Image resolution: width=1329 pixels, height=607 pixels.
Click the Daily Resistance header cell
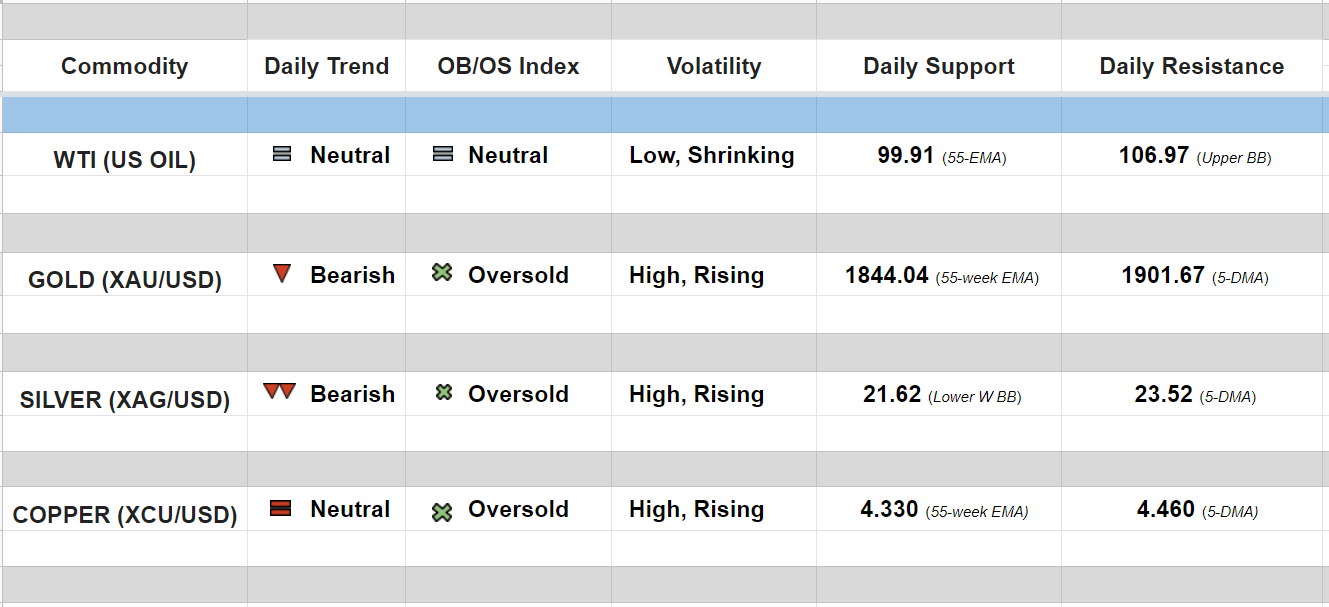coord(1192,67)
